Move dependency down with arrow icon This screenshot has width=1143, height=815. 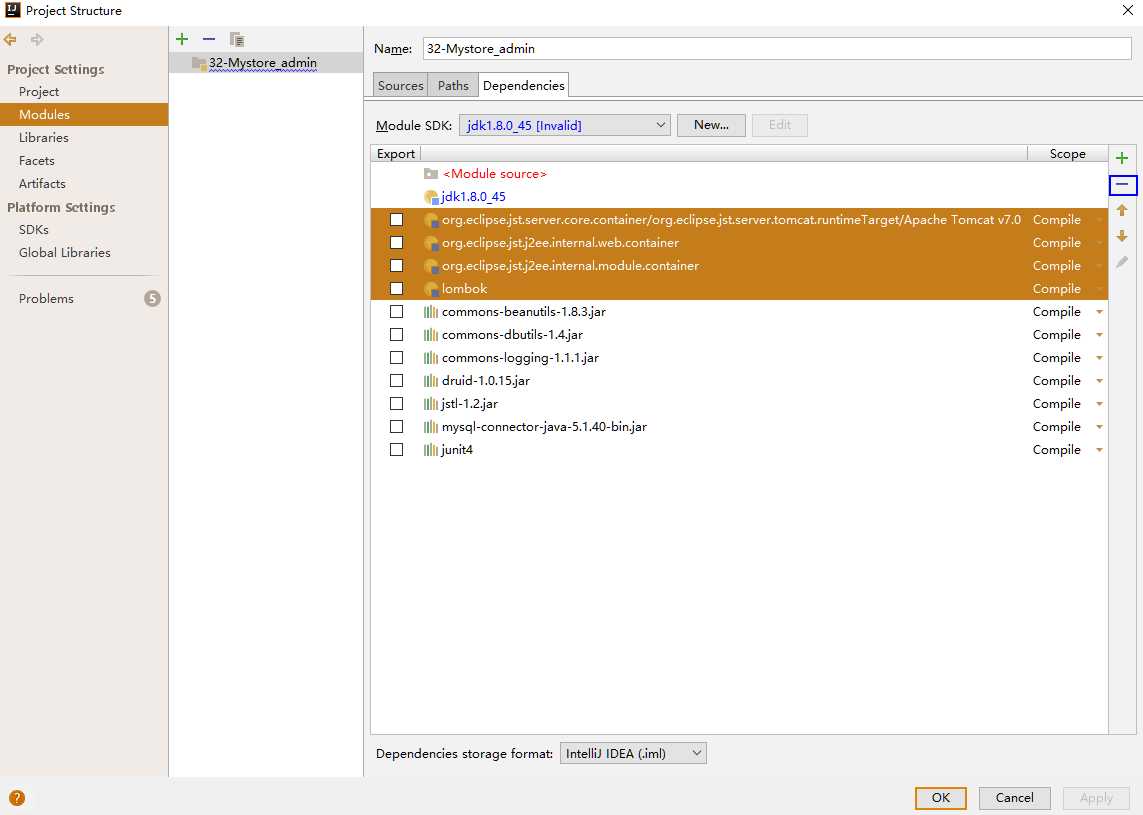[x=1122, y=236]
